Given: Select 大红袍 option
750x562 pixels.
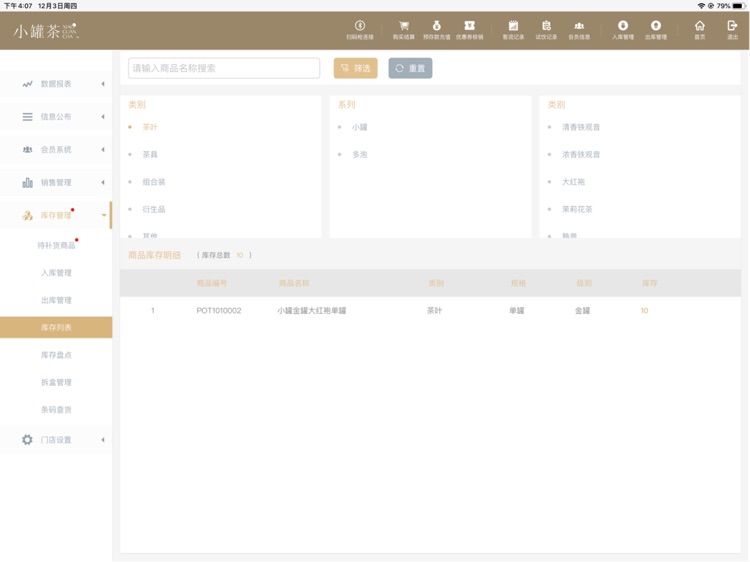Looking at the screenshot, I should pos(573,182).
